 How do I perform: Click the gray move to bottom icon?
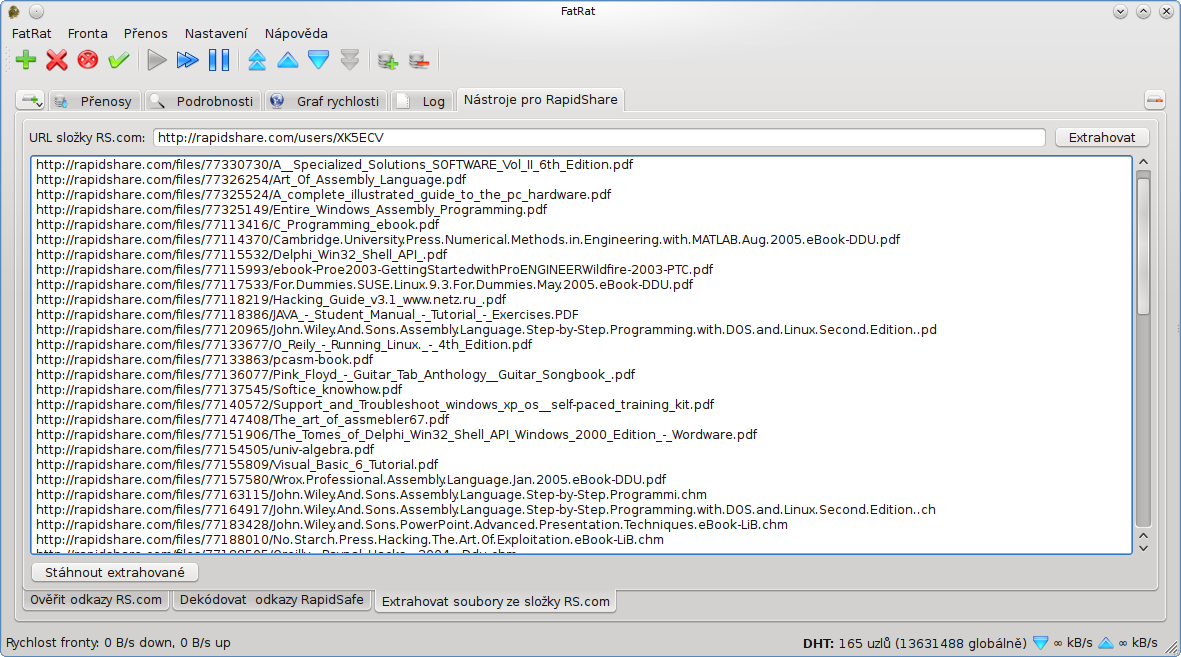pyautogui.click(x=349, y=60)
